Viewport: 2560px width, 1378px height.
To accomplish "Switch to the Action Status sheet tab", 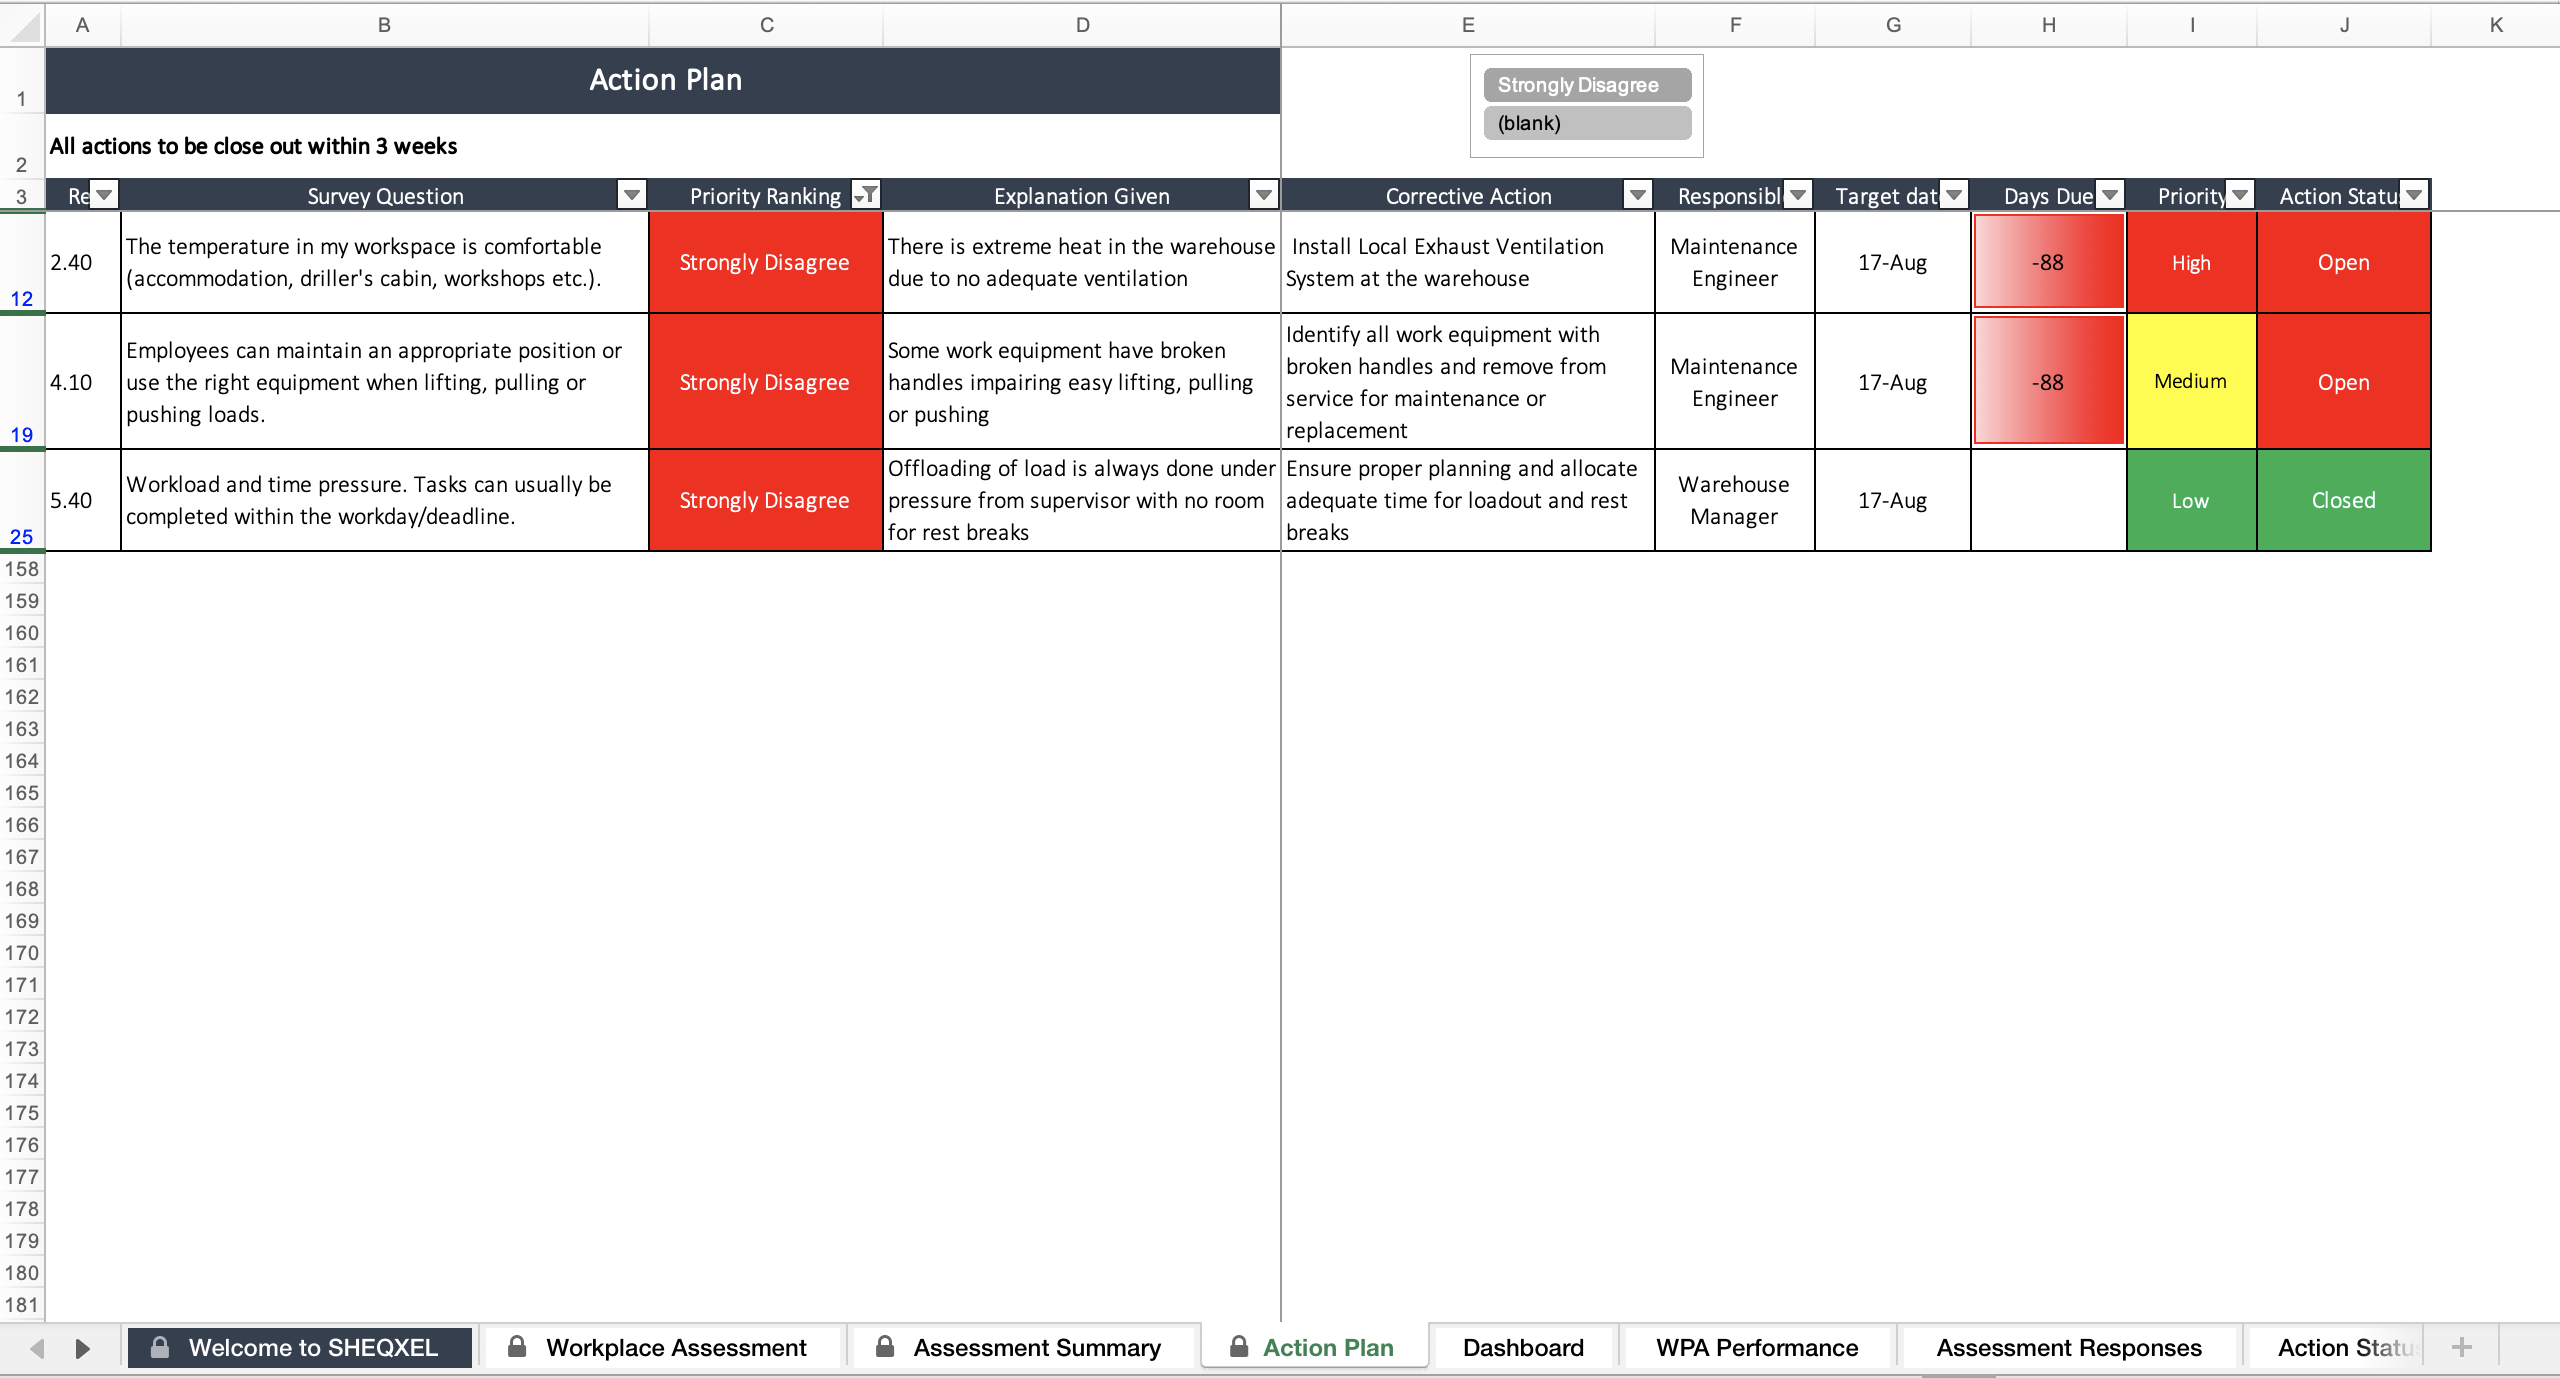I will 2337,1347.
